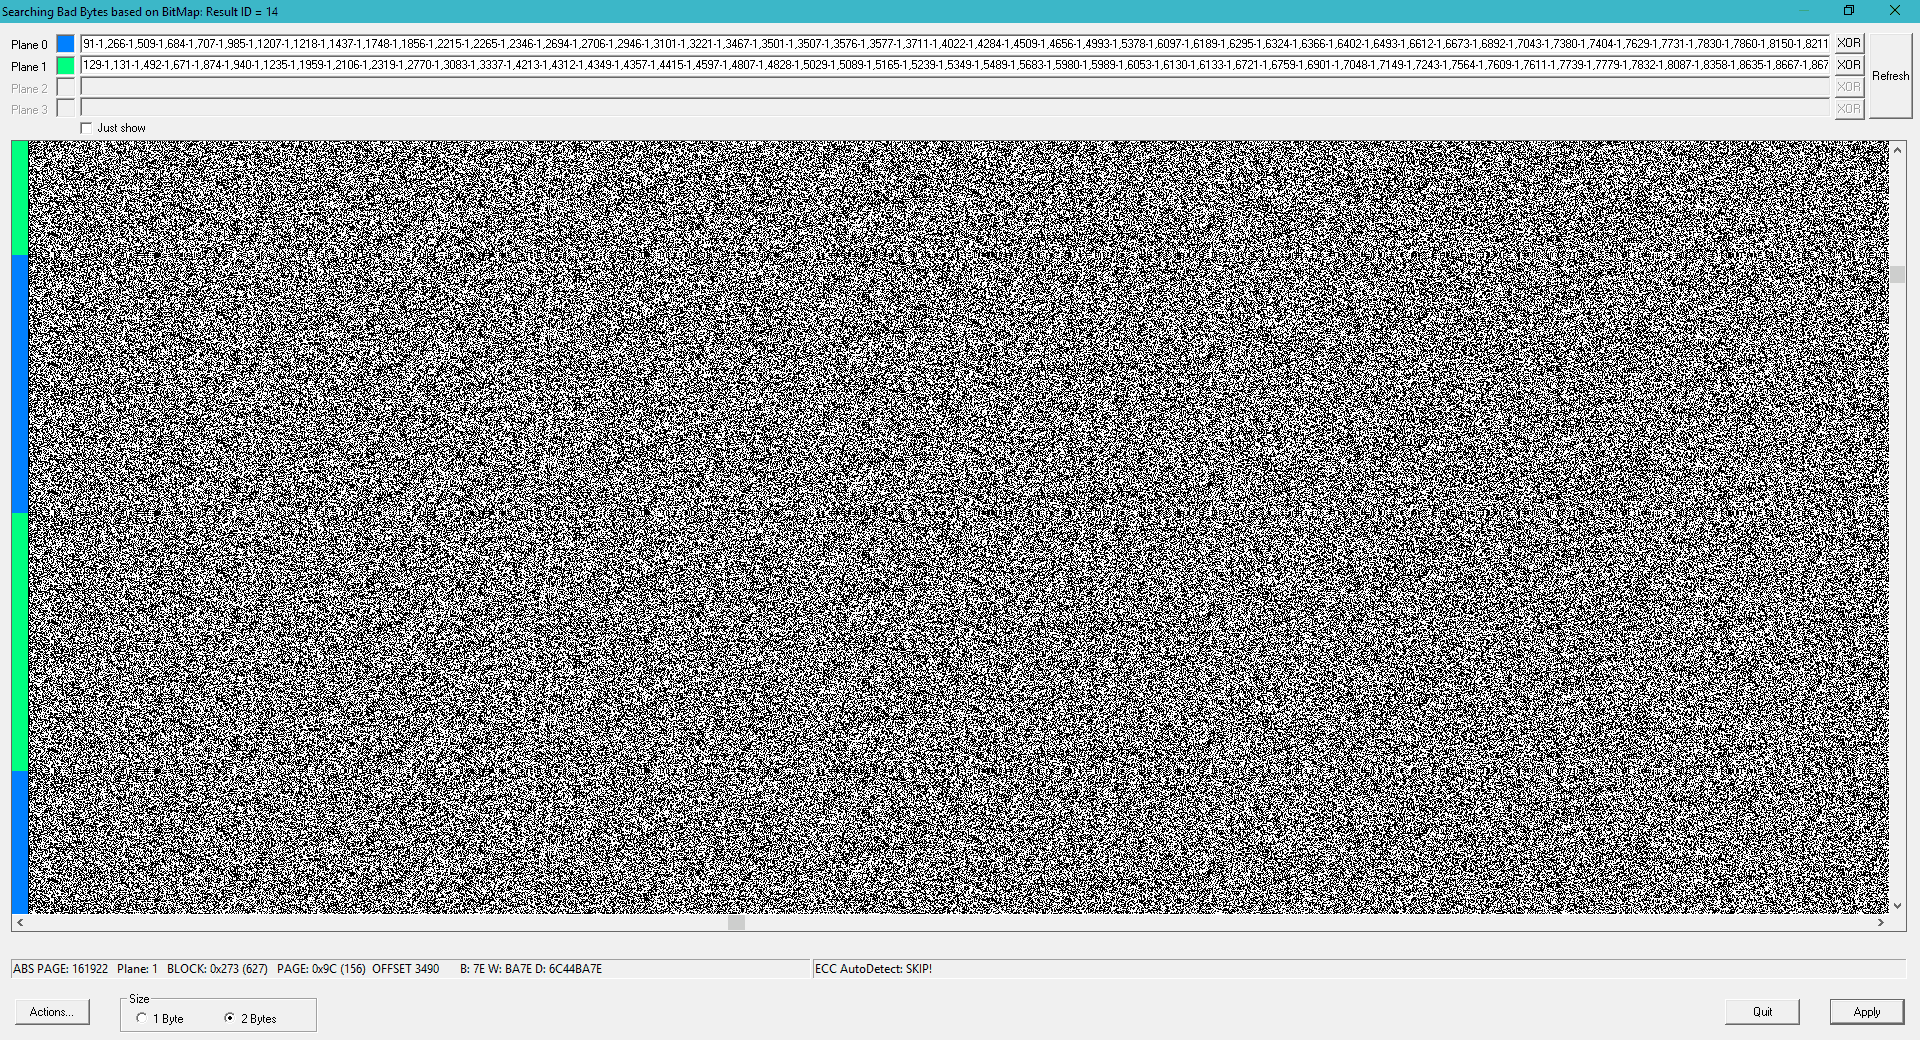Click the vertical scrollbar up arrow

1897,150
